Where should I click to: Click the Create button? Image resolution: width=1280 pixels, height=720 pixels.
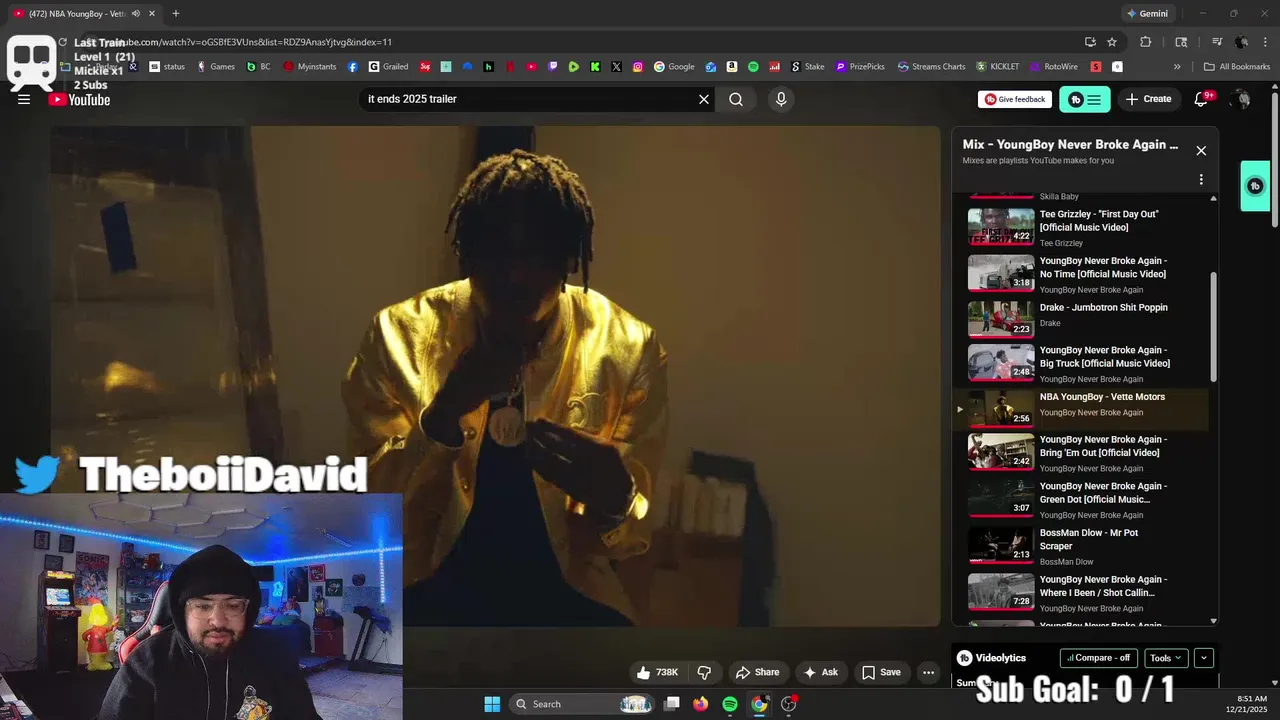pos(1148,99)
